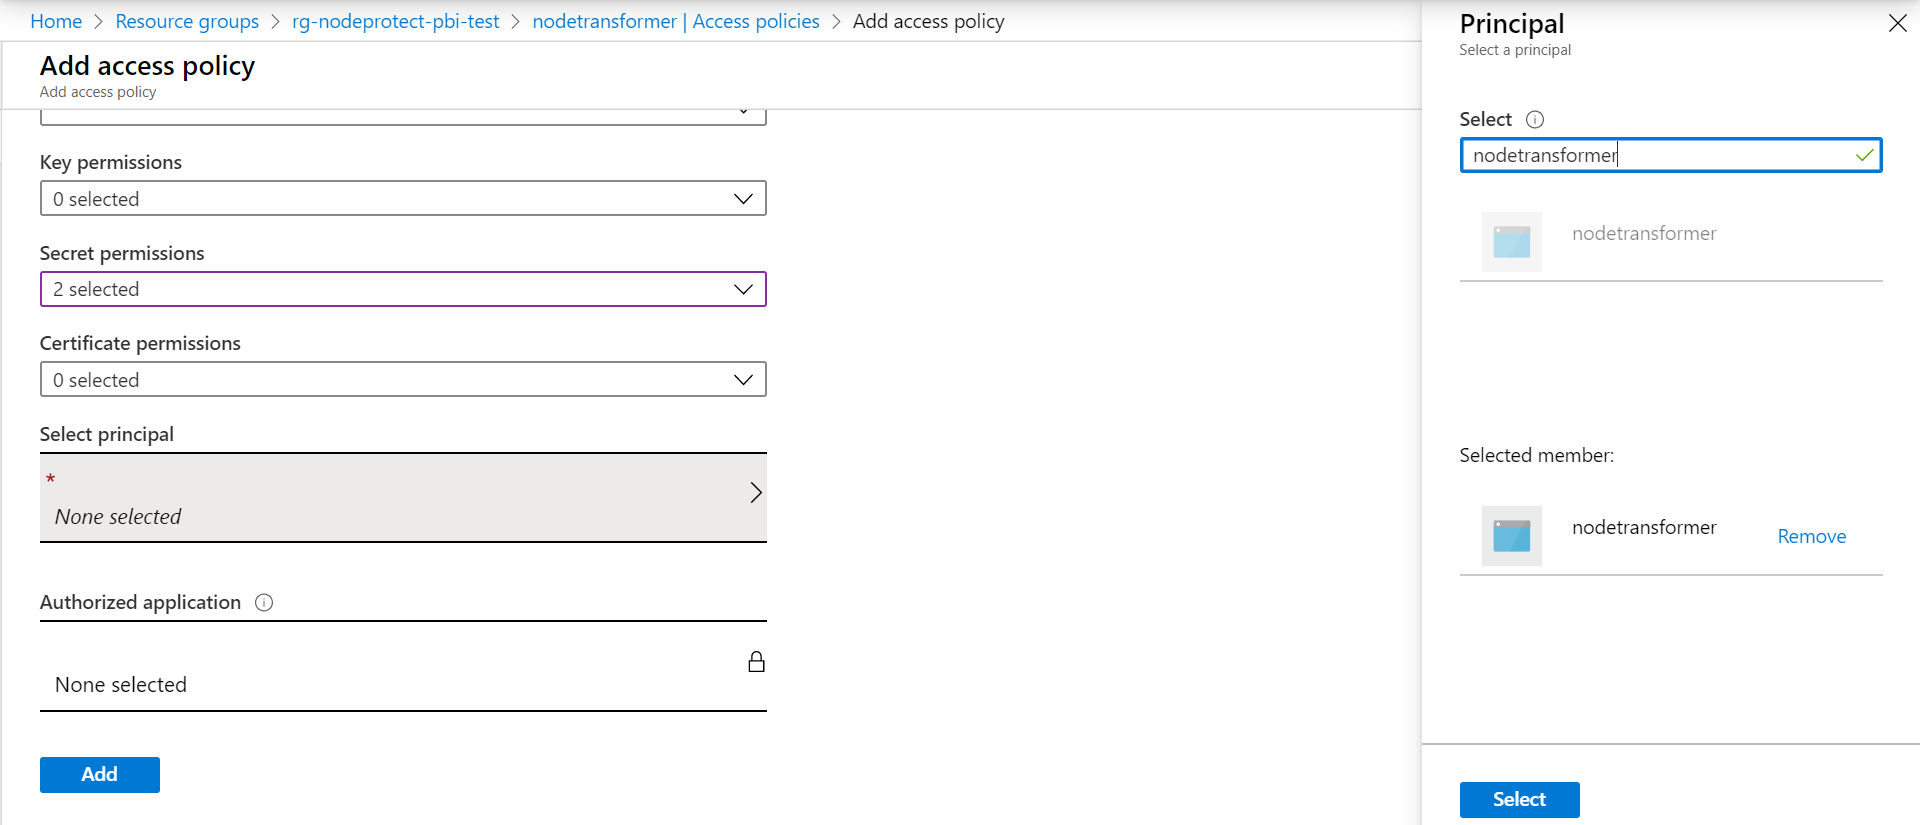Click the green checkmark in the search field

coord(1864,155)
